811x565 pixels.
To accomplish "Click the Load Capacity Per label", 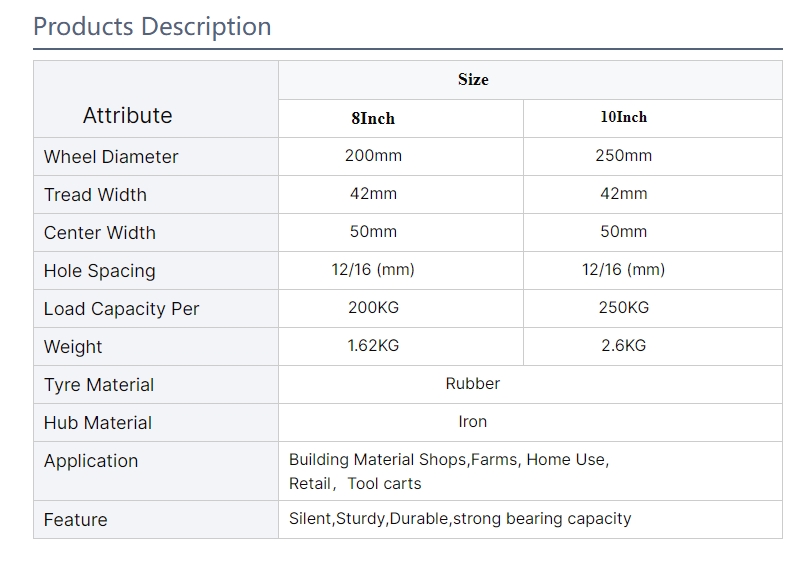I will [x=121, y=309].
